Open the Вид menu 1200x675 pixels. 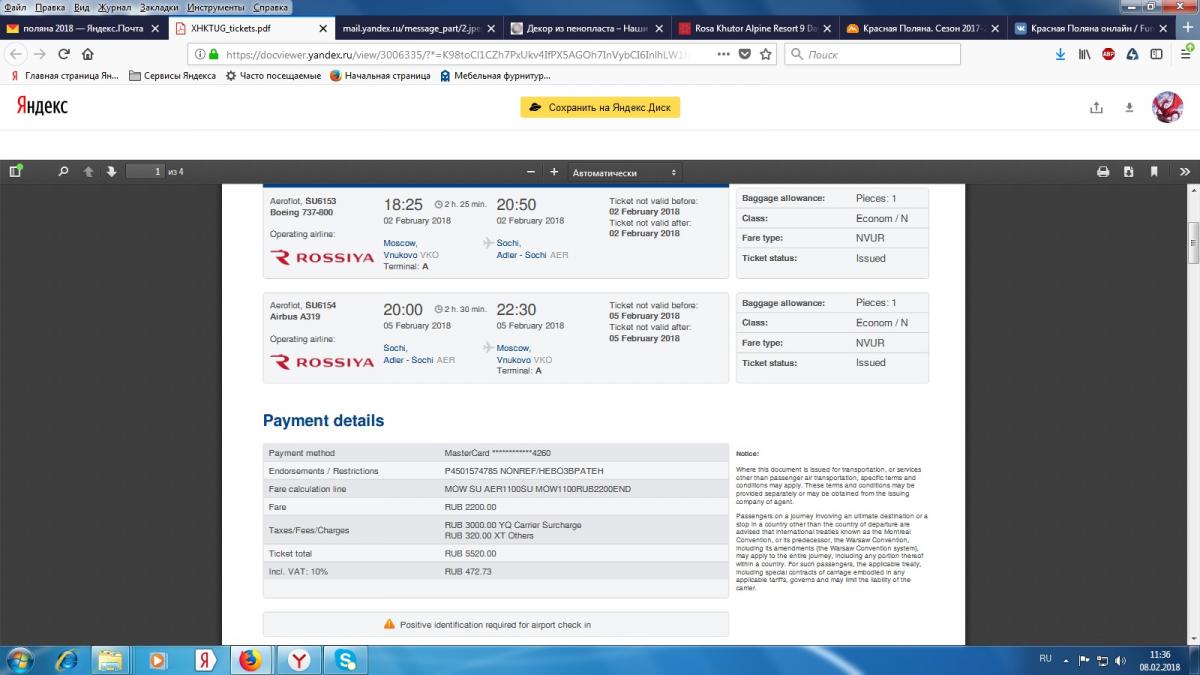82,7
